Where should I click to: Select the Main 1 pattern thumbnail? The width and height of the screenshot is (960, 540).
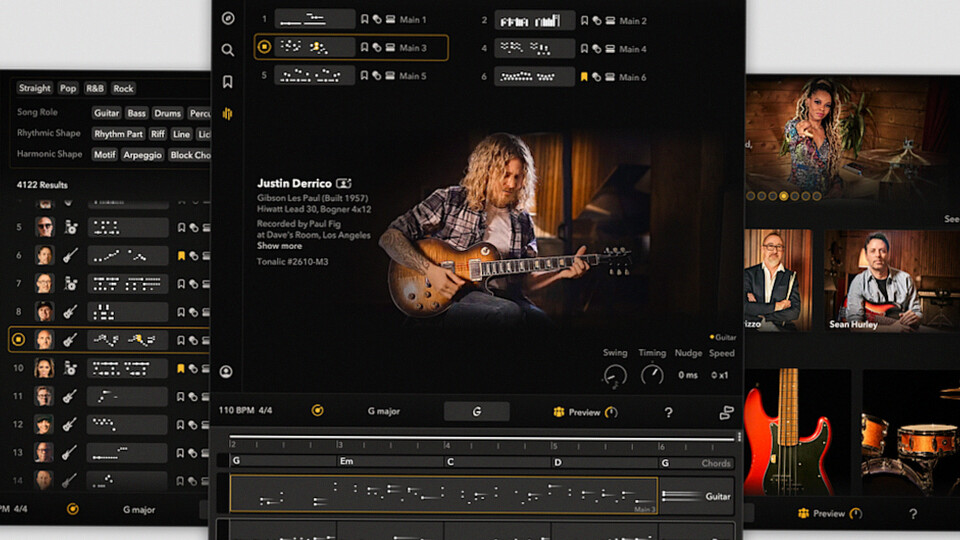click(x=315, y=20)
